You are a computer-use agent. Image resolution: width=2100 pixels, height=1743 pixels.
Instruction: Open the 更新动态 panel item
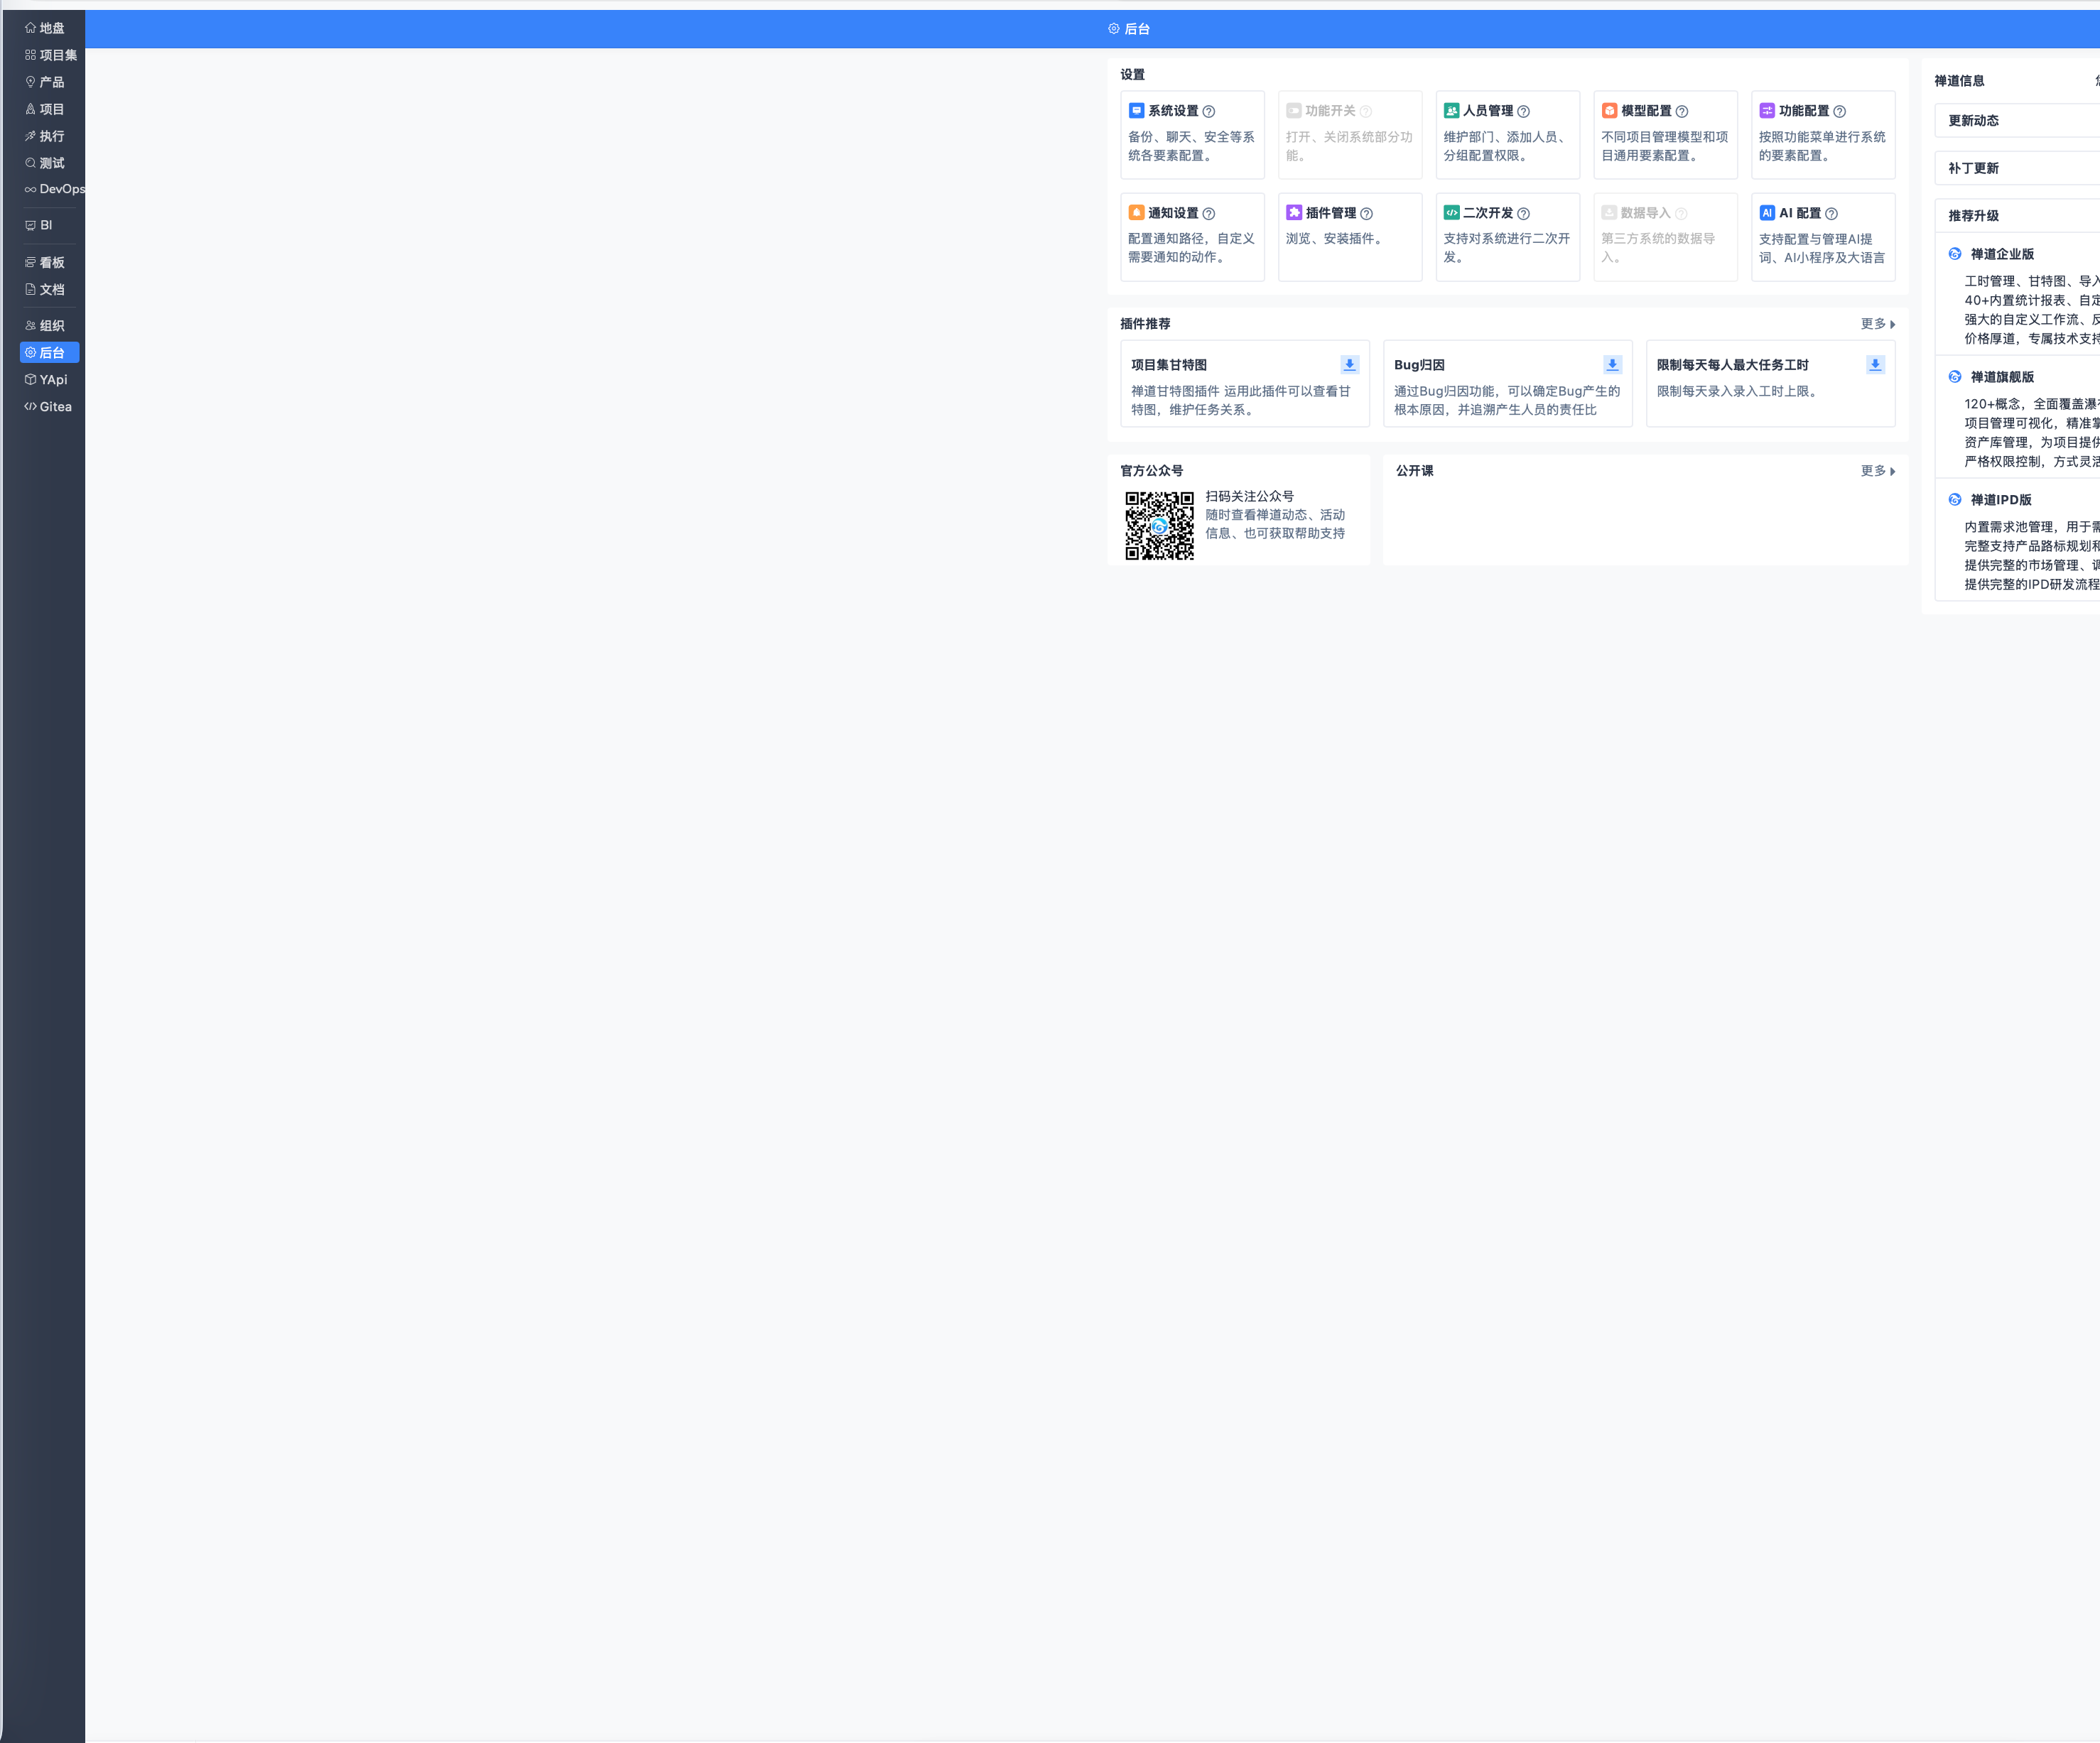pyautogui.click(x=1973, y=121)
